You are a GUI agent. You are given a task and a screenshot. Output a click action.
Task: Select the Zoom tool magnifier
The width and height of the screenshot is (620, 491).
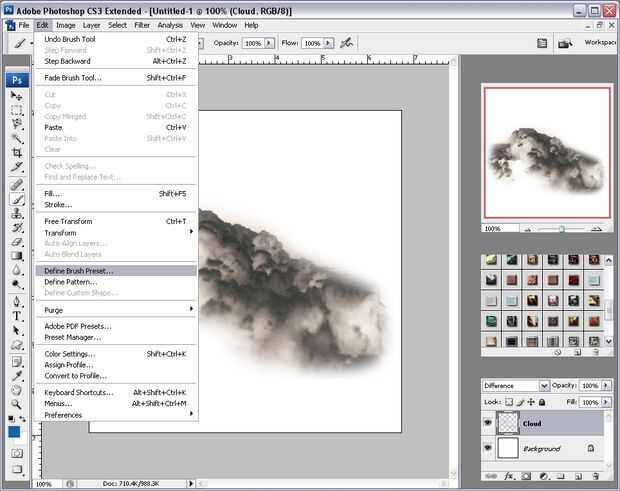pyautogui.click(x=17, y=403)
